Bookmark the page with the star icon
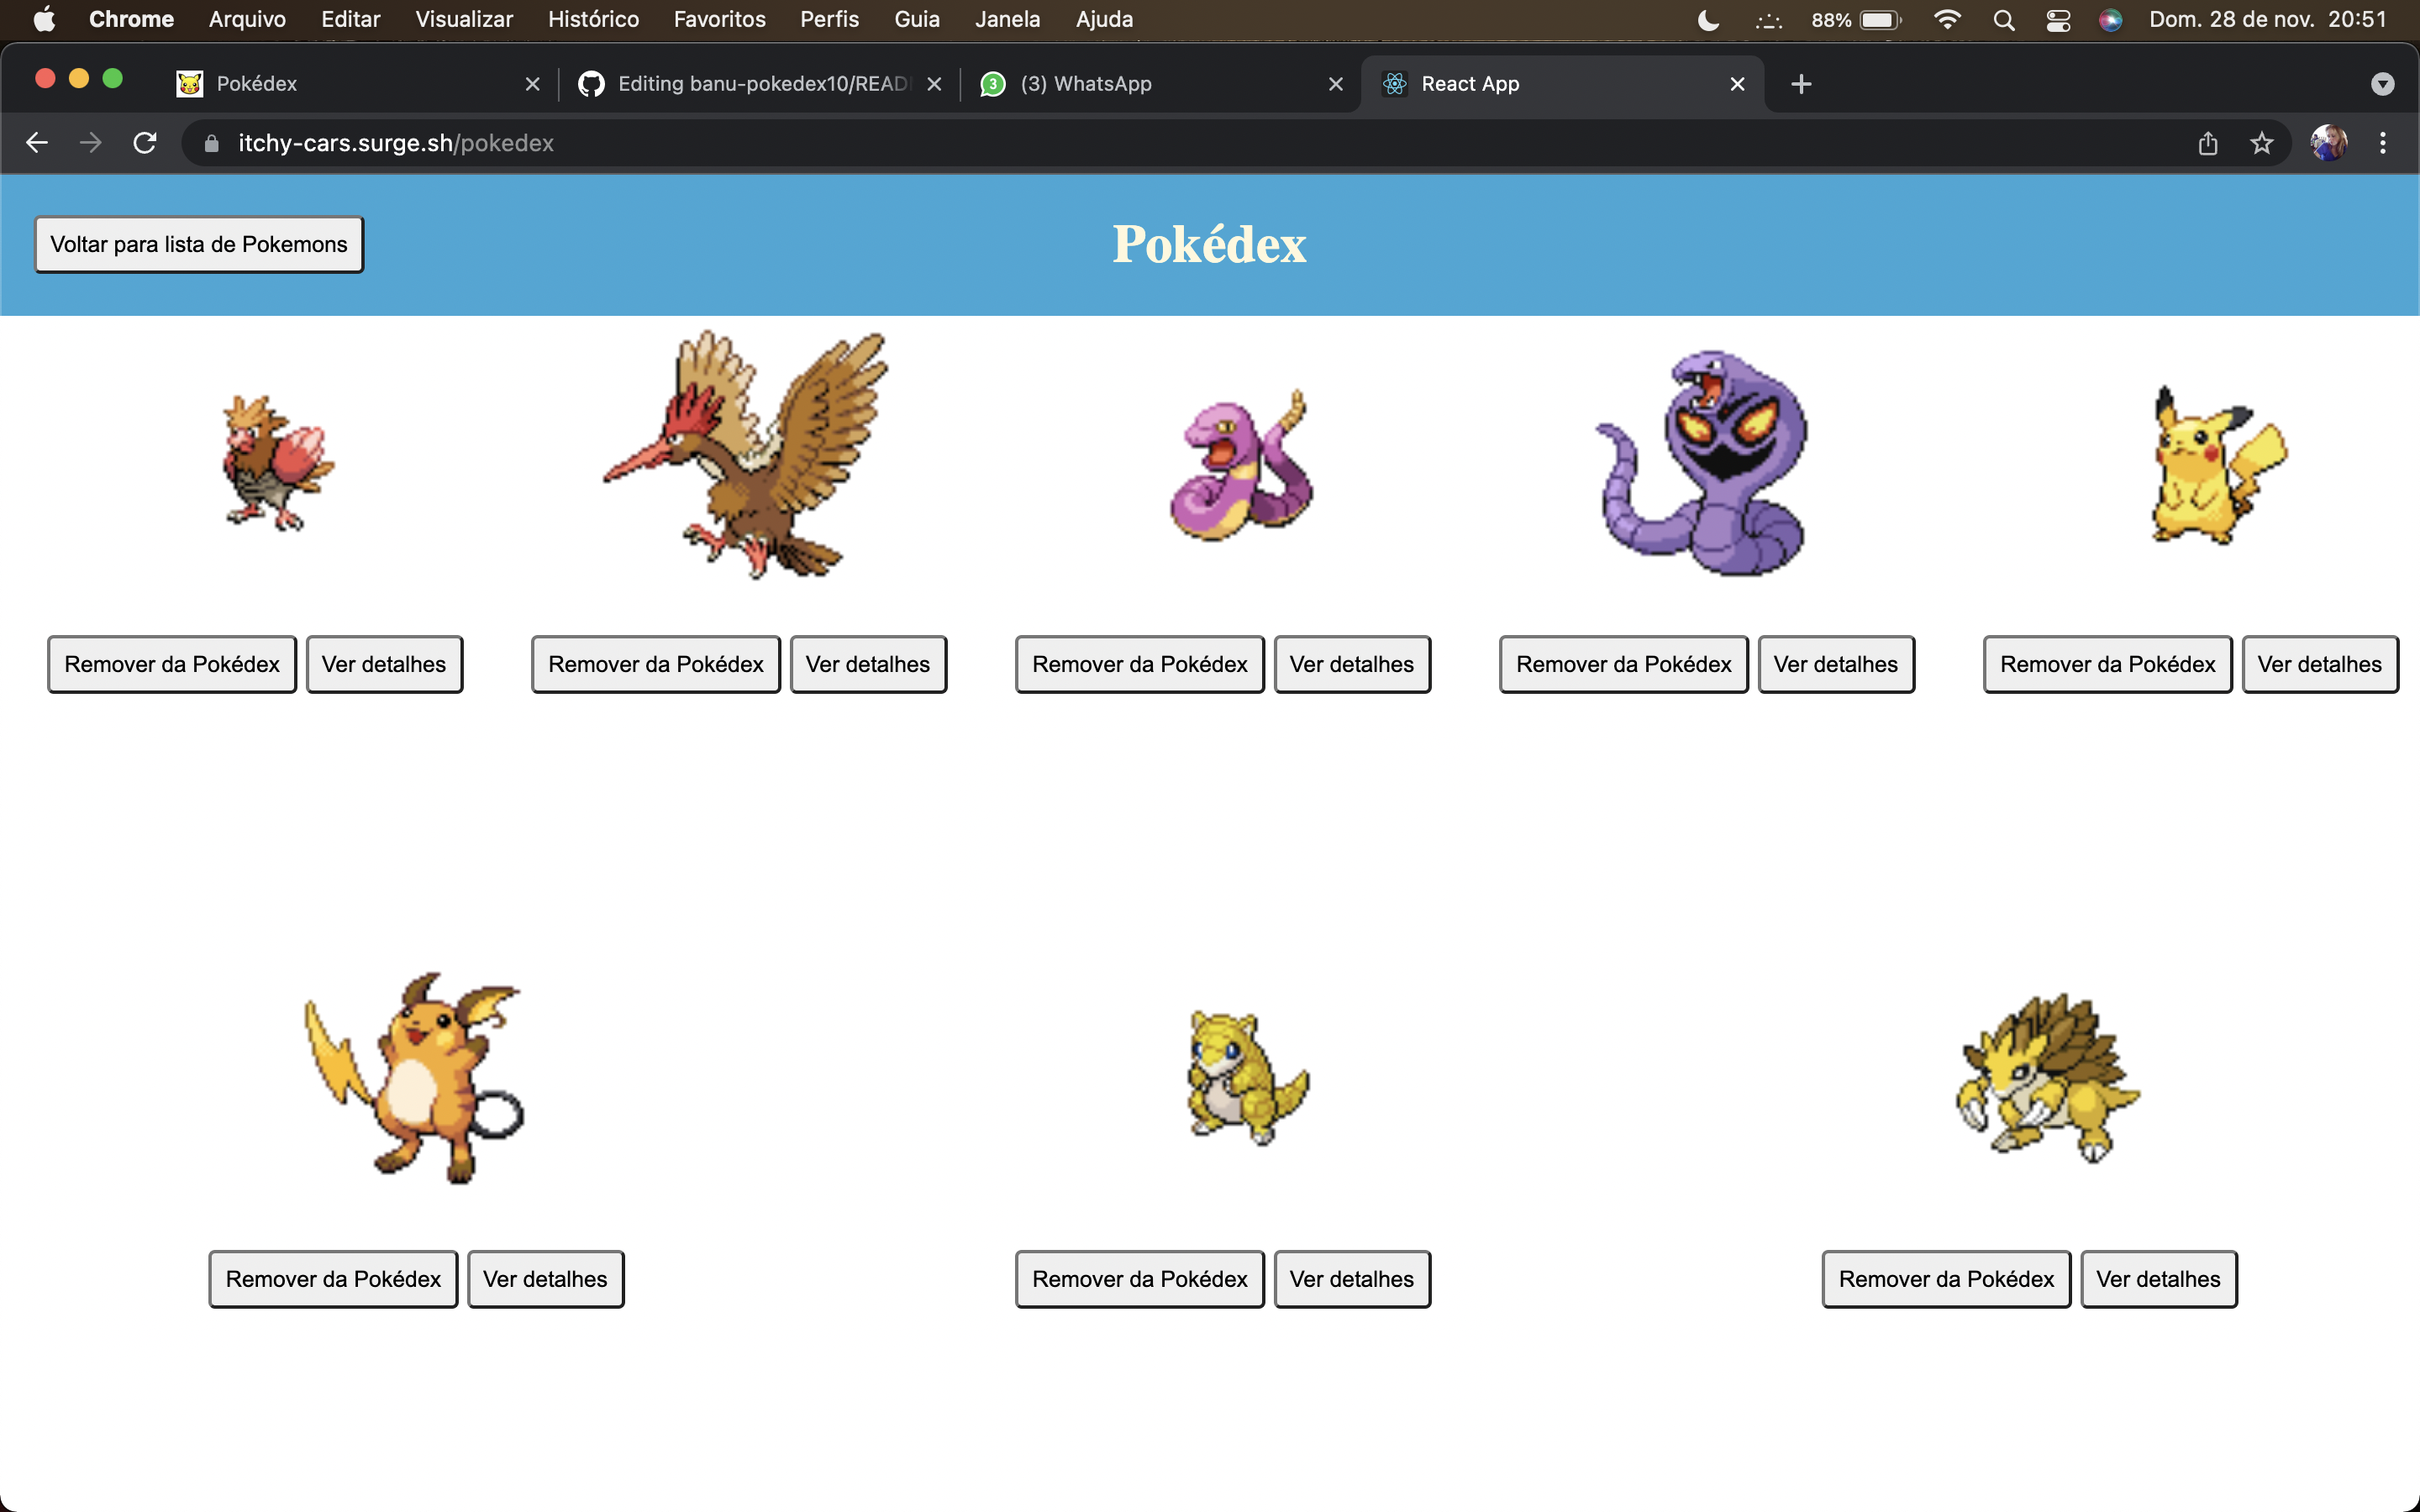 [x=2262, y=143]
